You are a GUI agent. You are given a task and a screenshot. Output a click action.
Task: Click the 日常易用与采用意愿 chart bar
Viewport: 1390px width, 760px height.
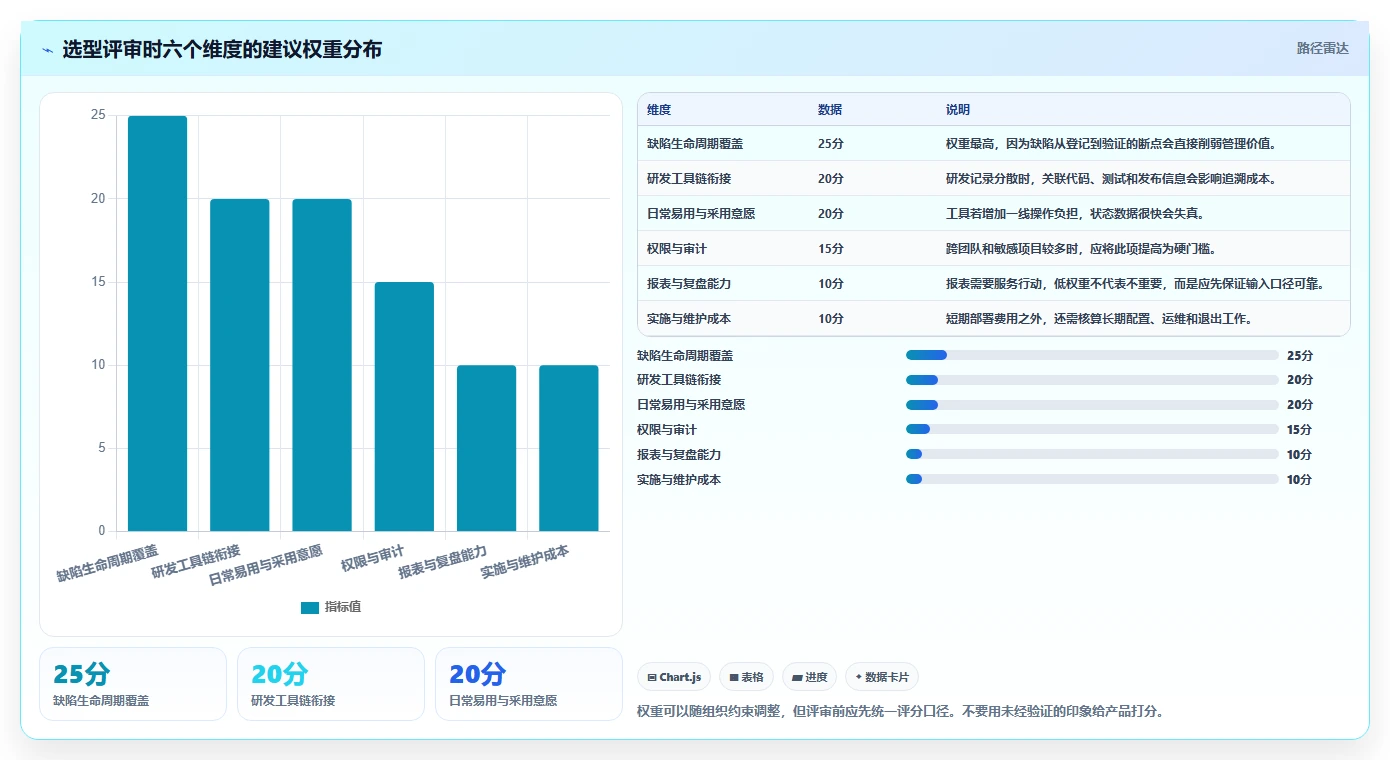coord(322,365)
